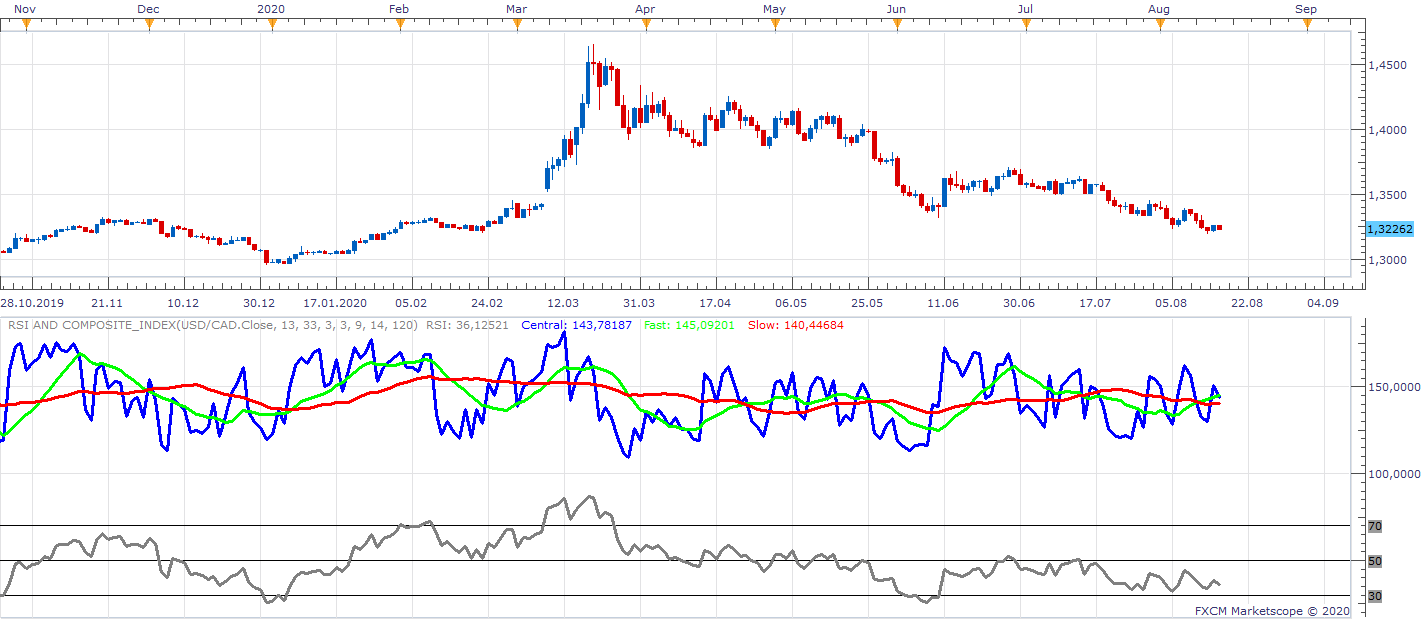1423x619 pixels.
Task: Click the 22.08 date label
Action: point(1247,302)
